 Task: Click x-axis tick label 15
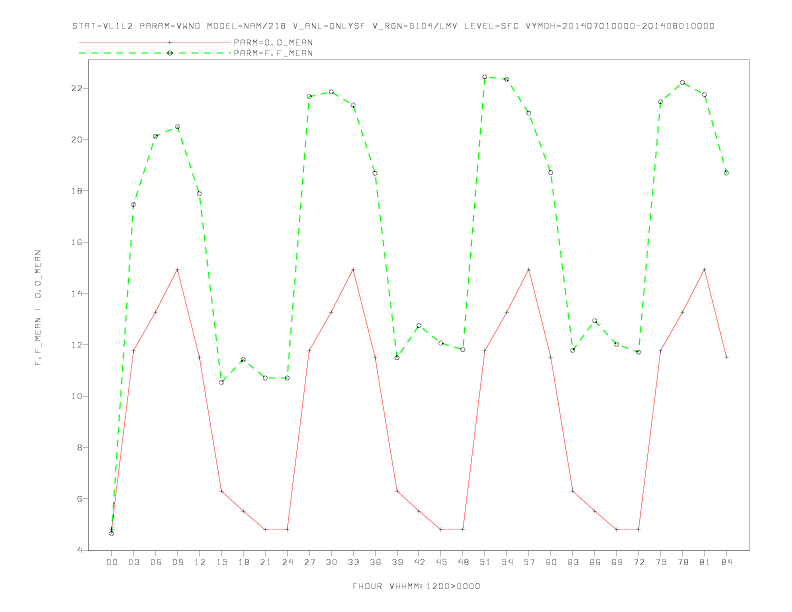coord(221,562)
